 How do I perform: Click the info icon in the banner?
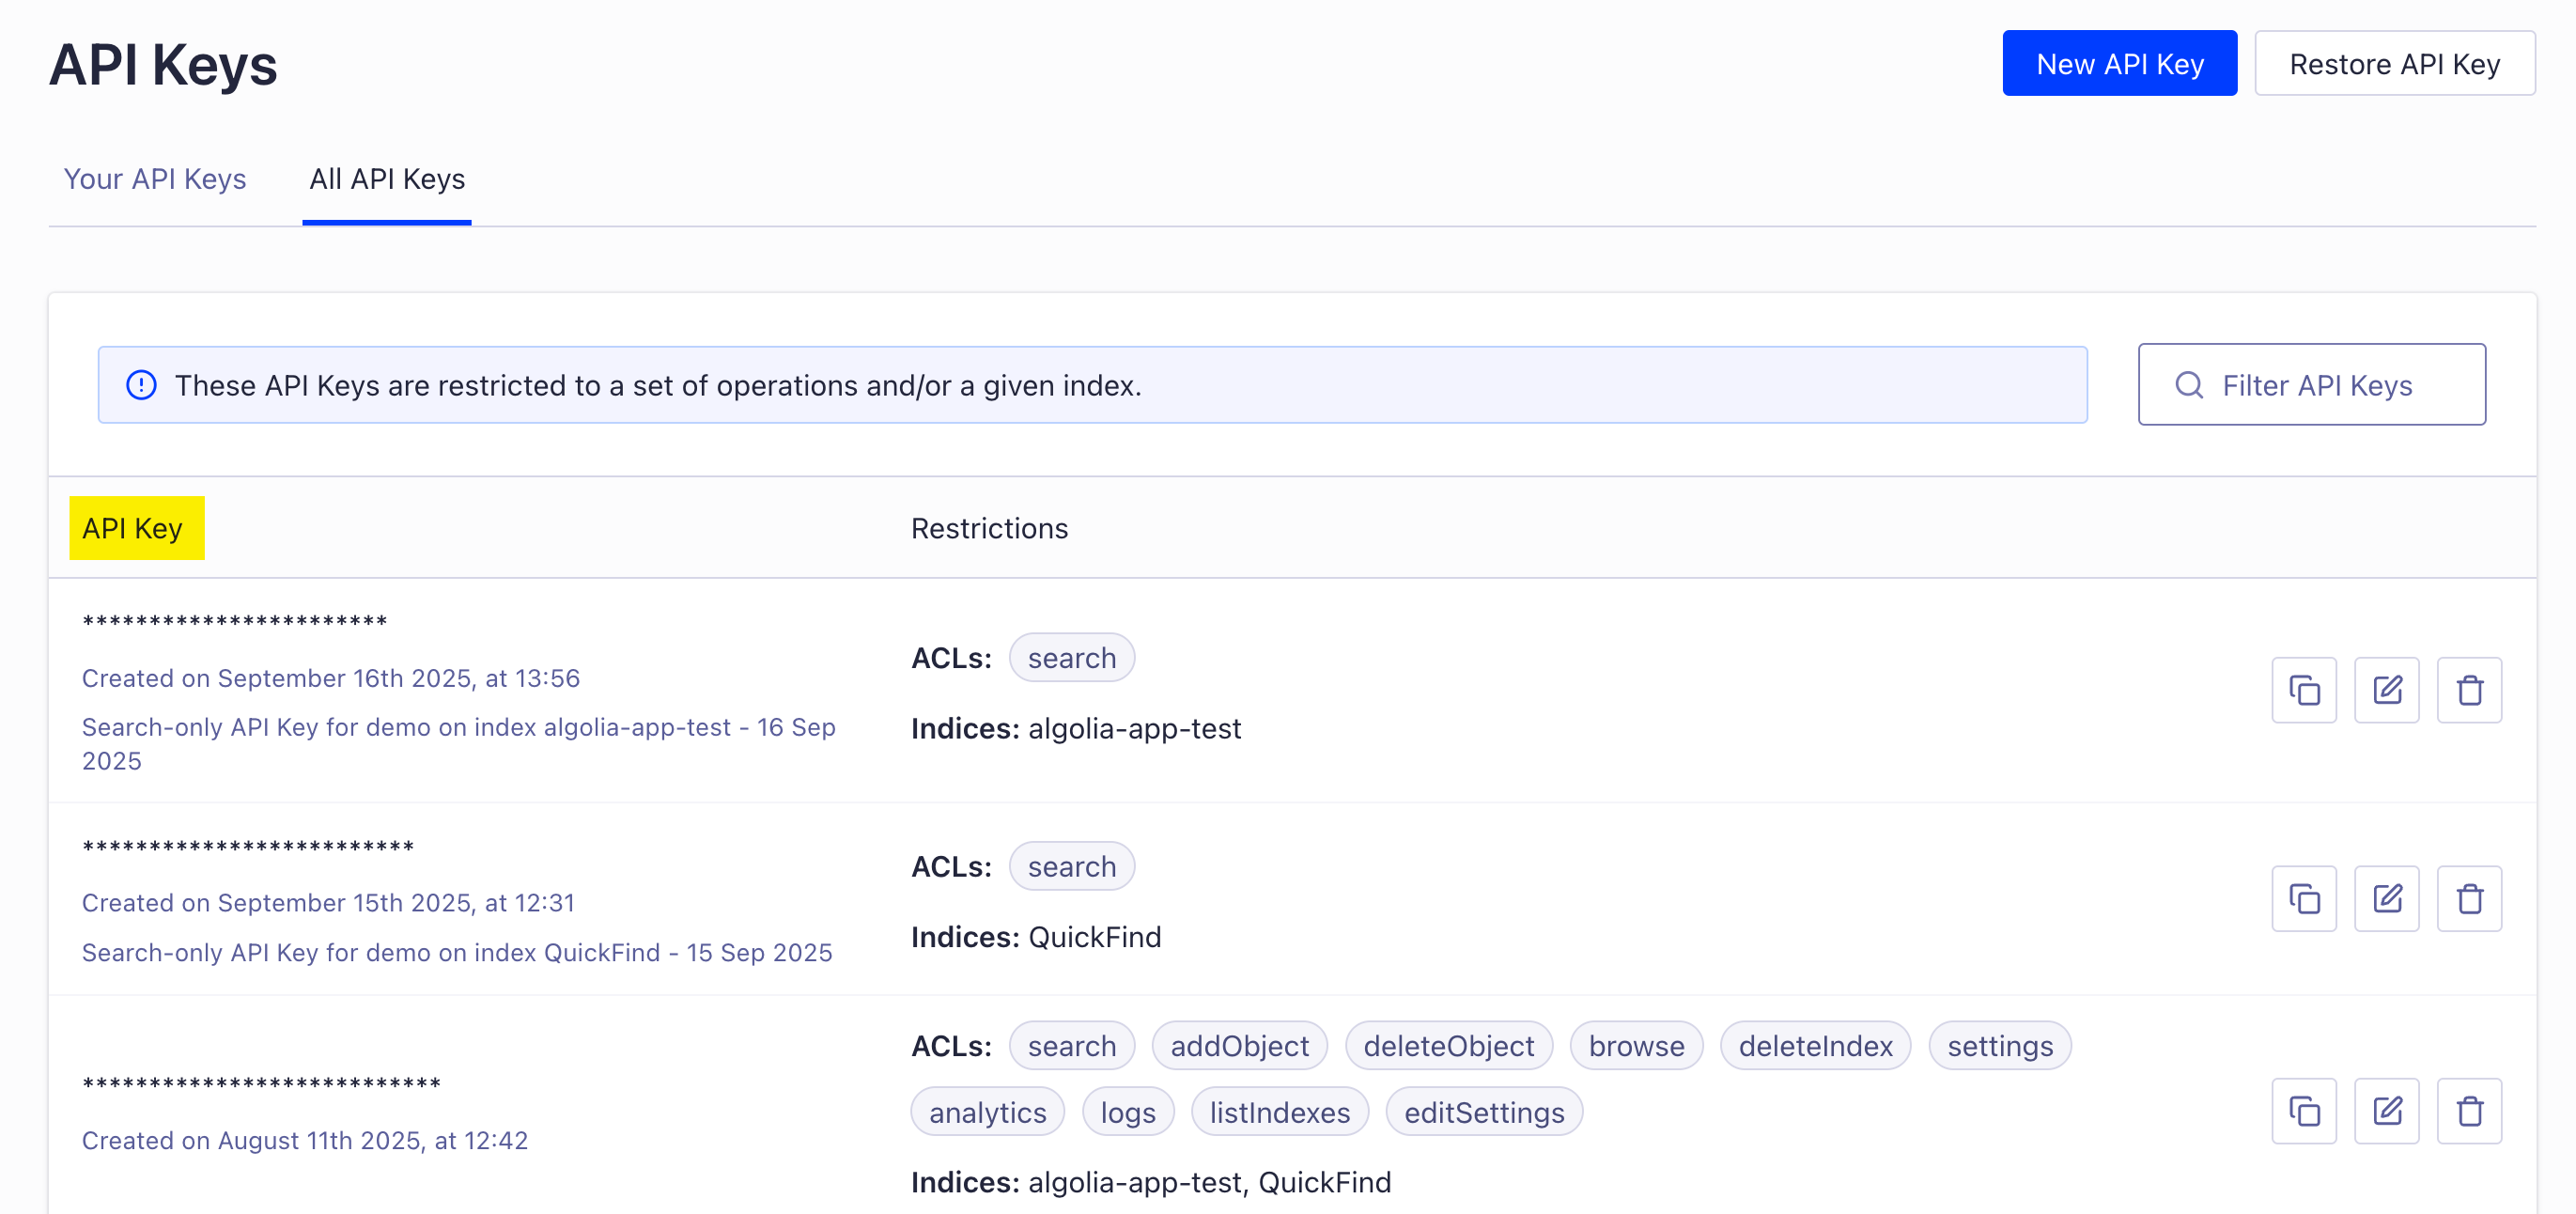(141, 385)
